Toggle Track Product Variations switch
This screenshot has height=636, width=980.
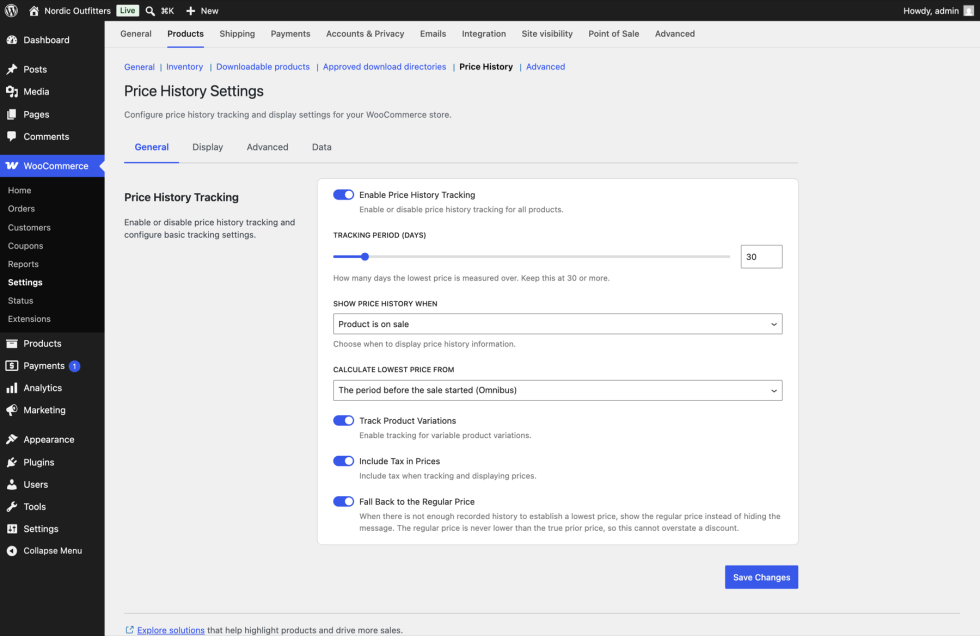pos(343,420)
